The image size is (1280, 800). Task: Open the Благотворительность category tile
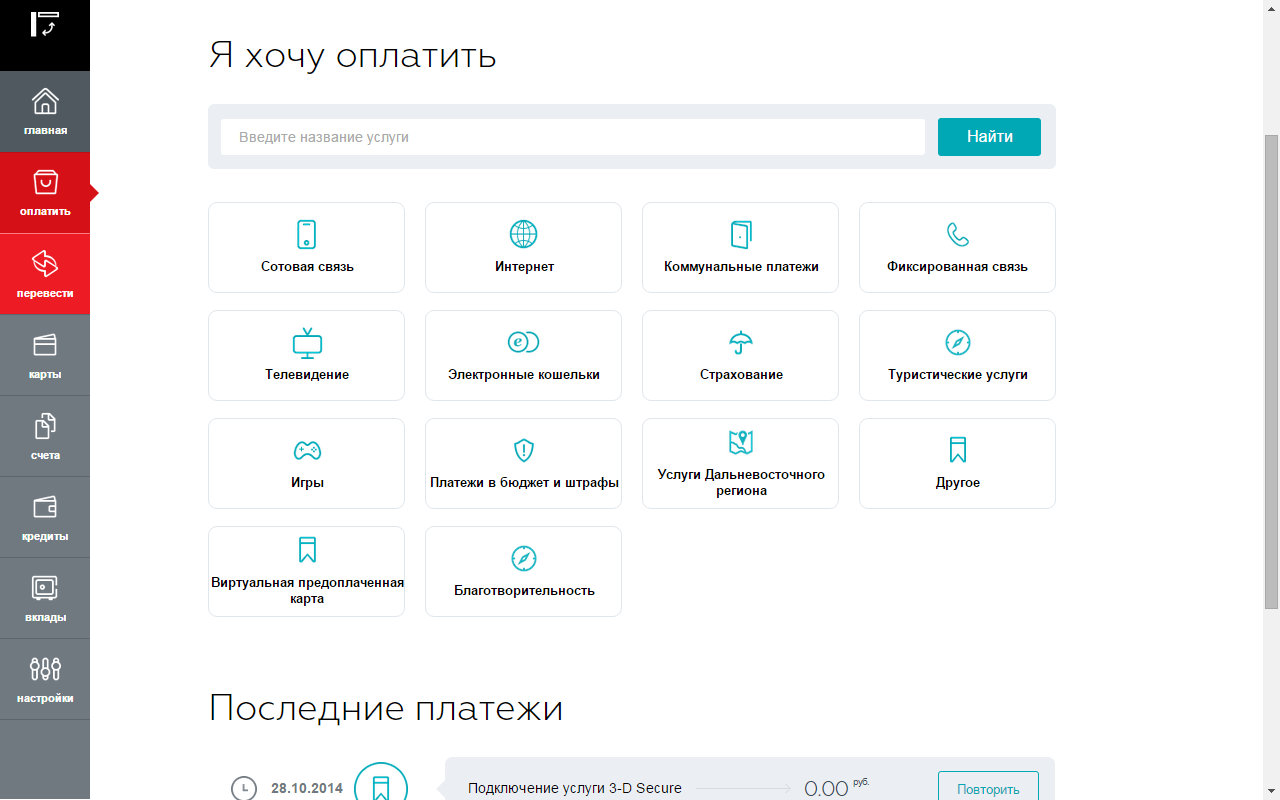(524, 572)
